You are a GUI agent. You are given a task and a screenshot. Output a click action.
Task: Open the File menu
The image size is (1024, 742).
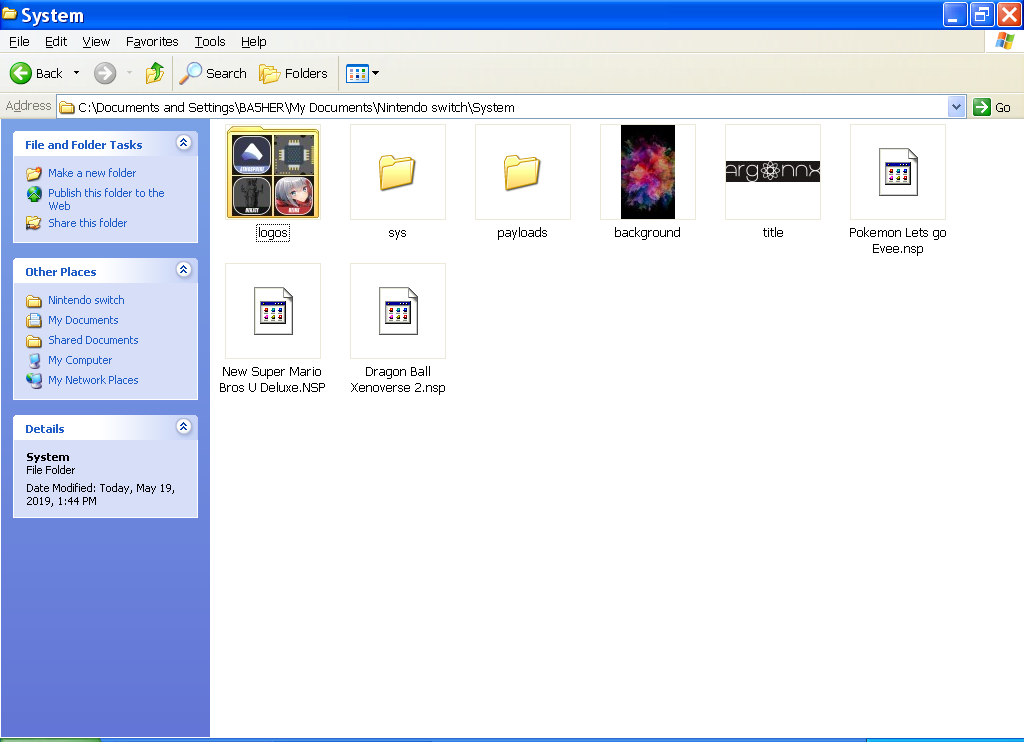tap(19, 42)
